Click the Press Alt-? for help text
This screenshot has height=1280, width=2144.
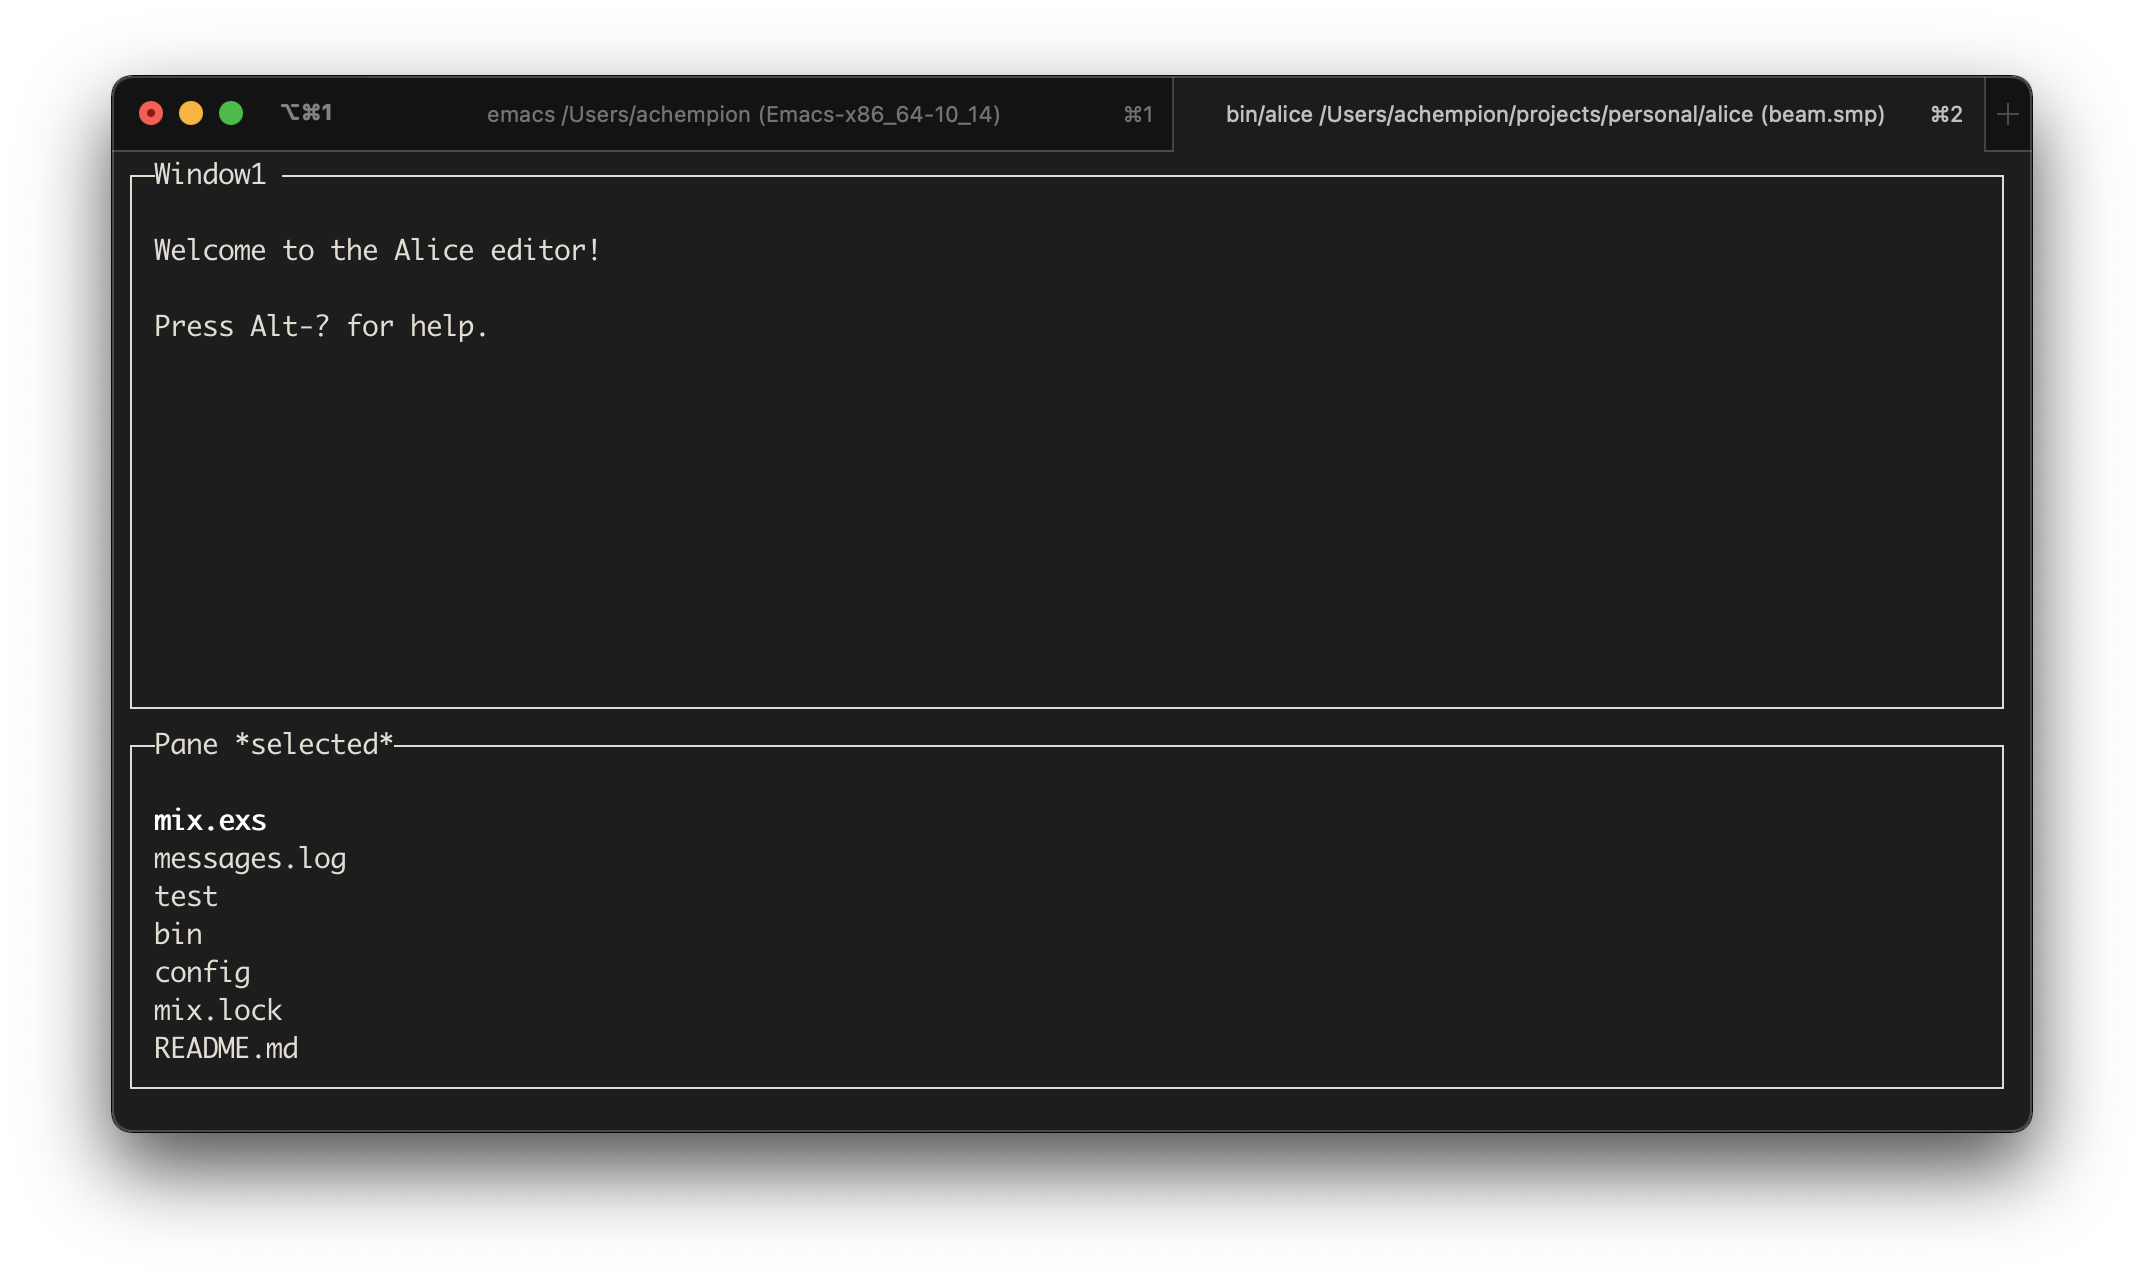coord(320,326)
